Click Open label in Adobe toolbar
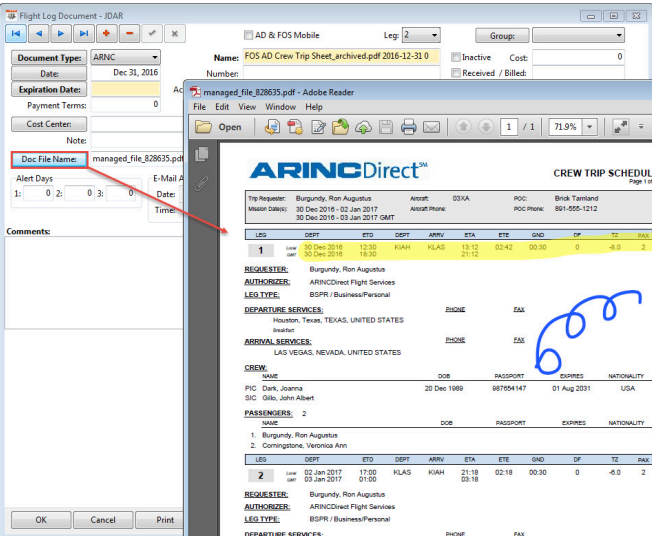The image size is (652, 536). pyautogui.click(x=230, y=127)
